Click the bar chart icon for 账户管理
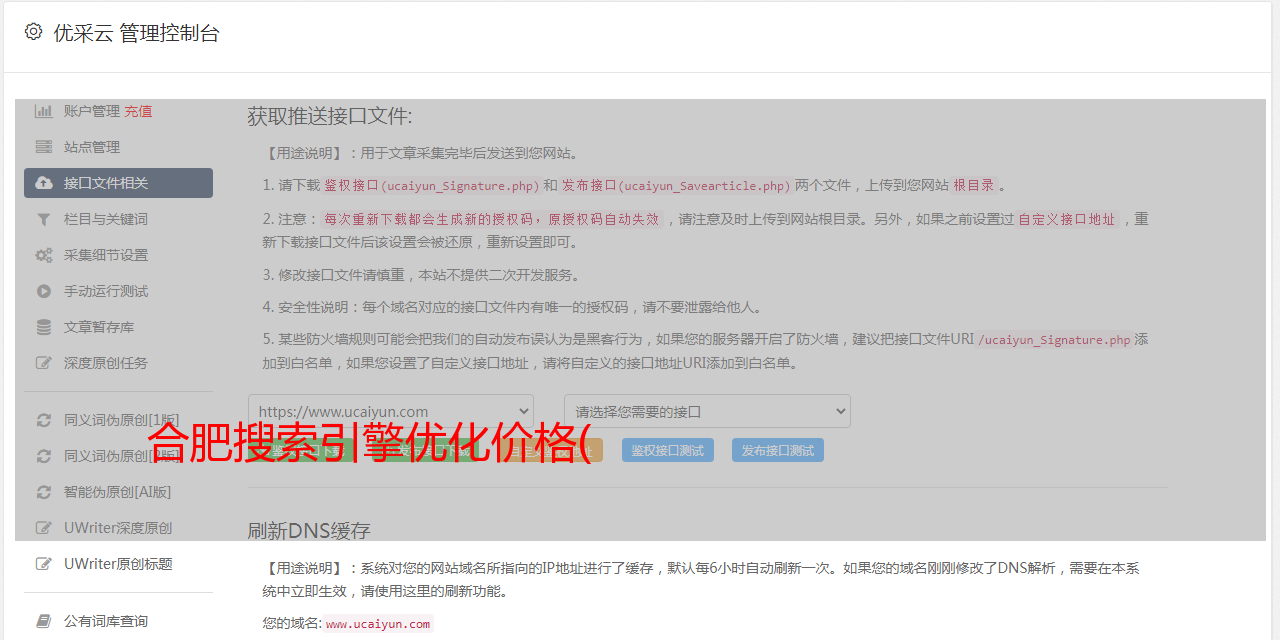 44,111
